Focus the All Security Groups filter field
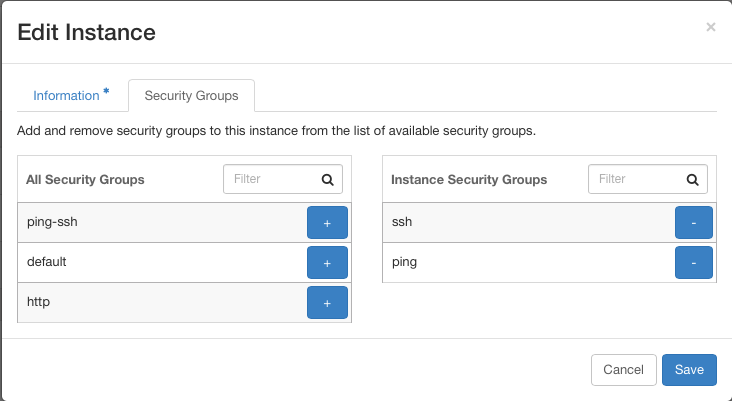This screenshot has width=732, height=401. click(x=283, y=179)
